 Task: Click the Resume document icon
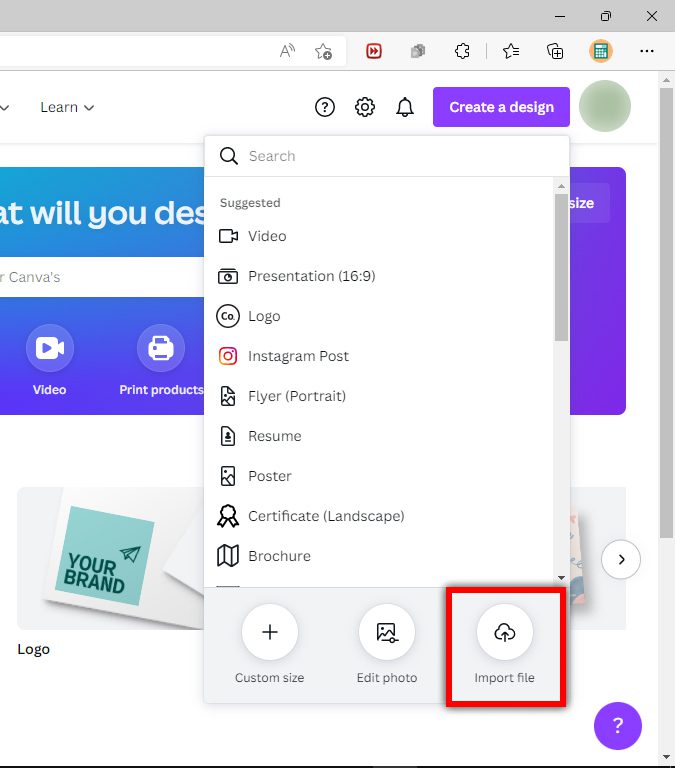point(228,436)
